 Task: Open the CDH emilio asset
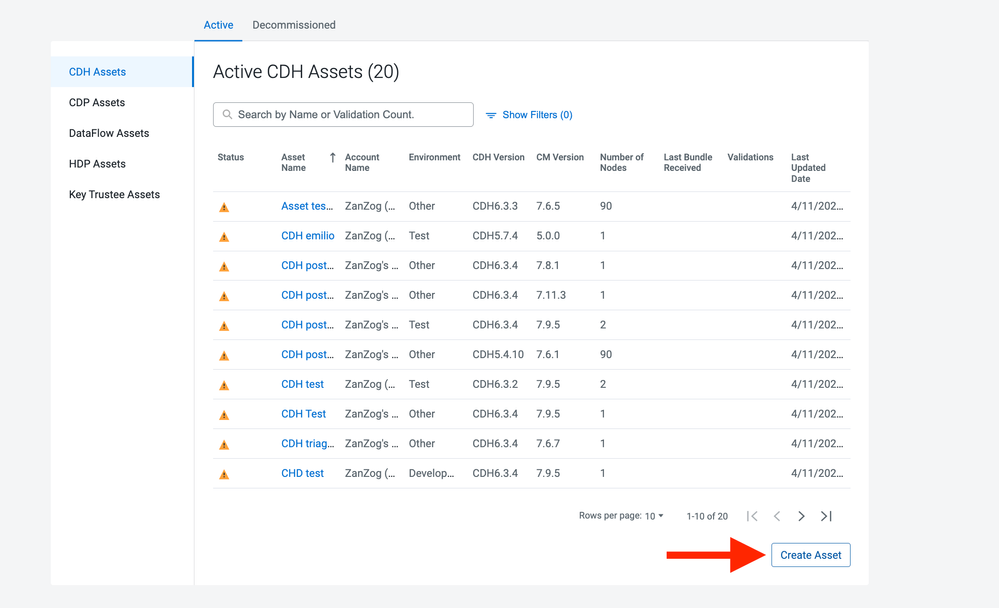tap(308, 236)
